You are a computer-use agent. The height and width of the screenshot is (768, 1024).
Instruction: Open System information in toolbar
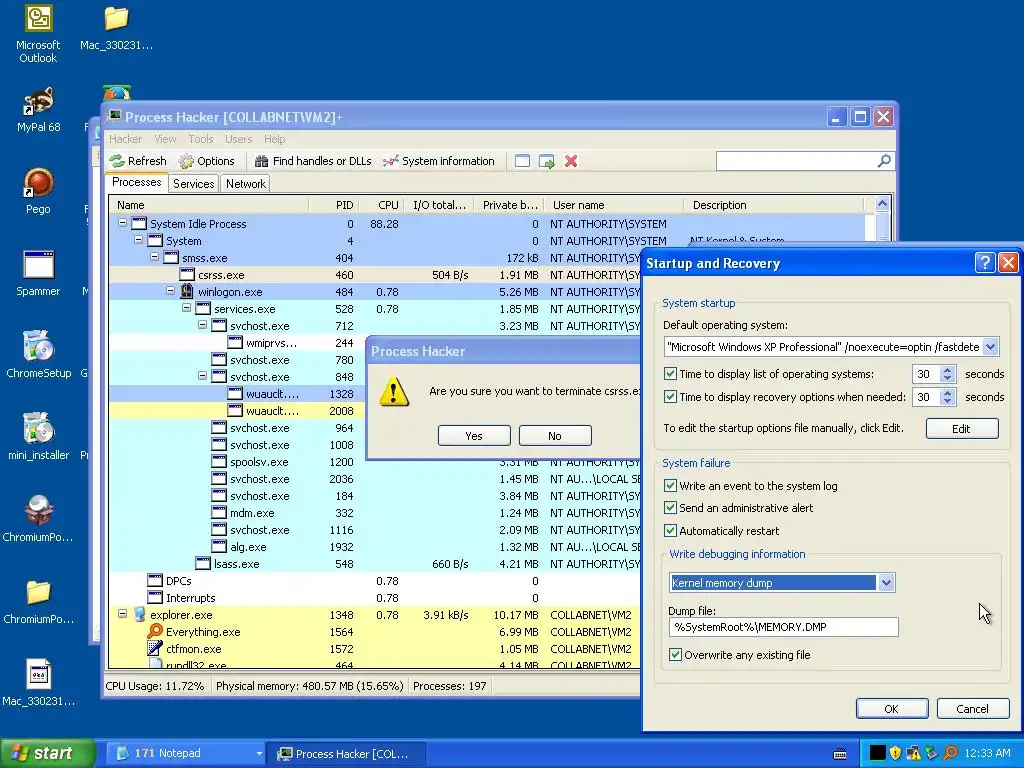coord(439,161)
